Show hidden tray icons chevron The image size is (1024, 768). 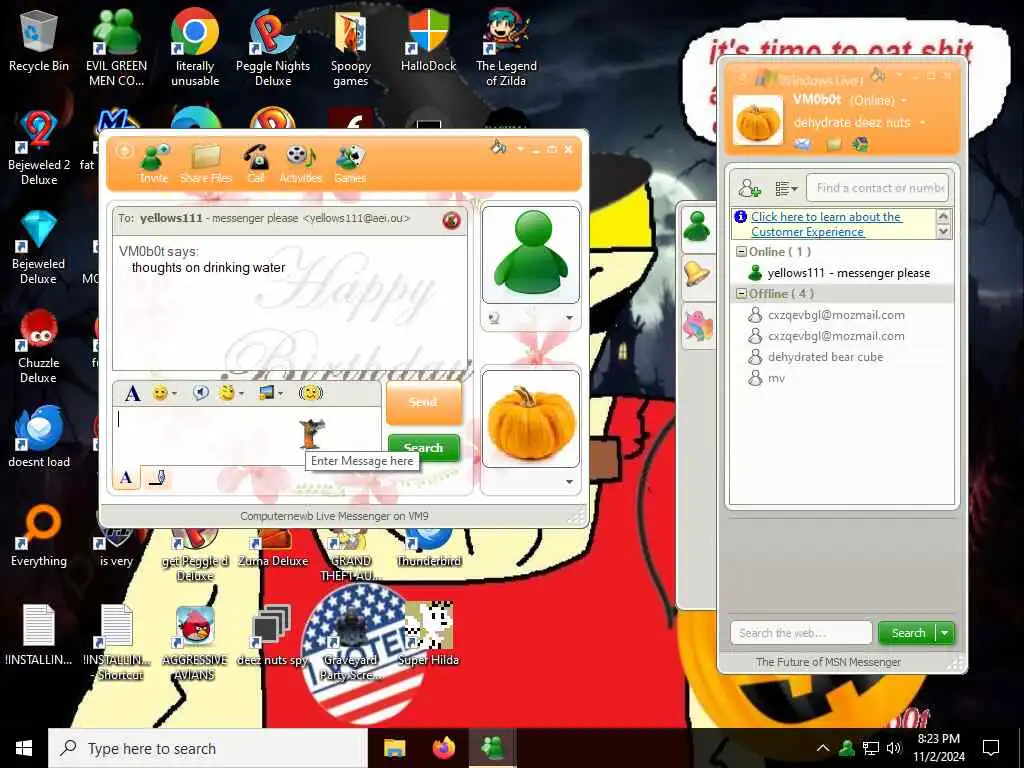pos(823,747)
